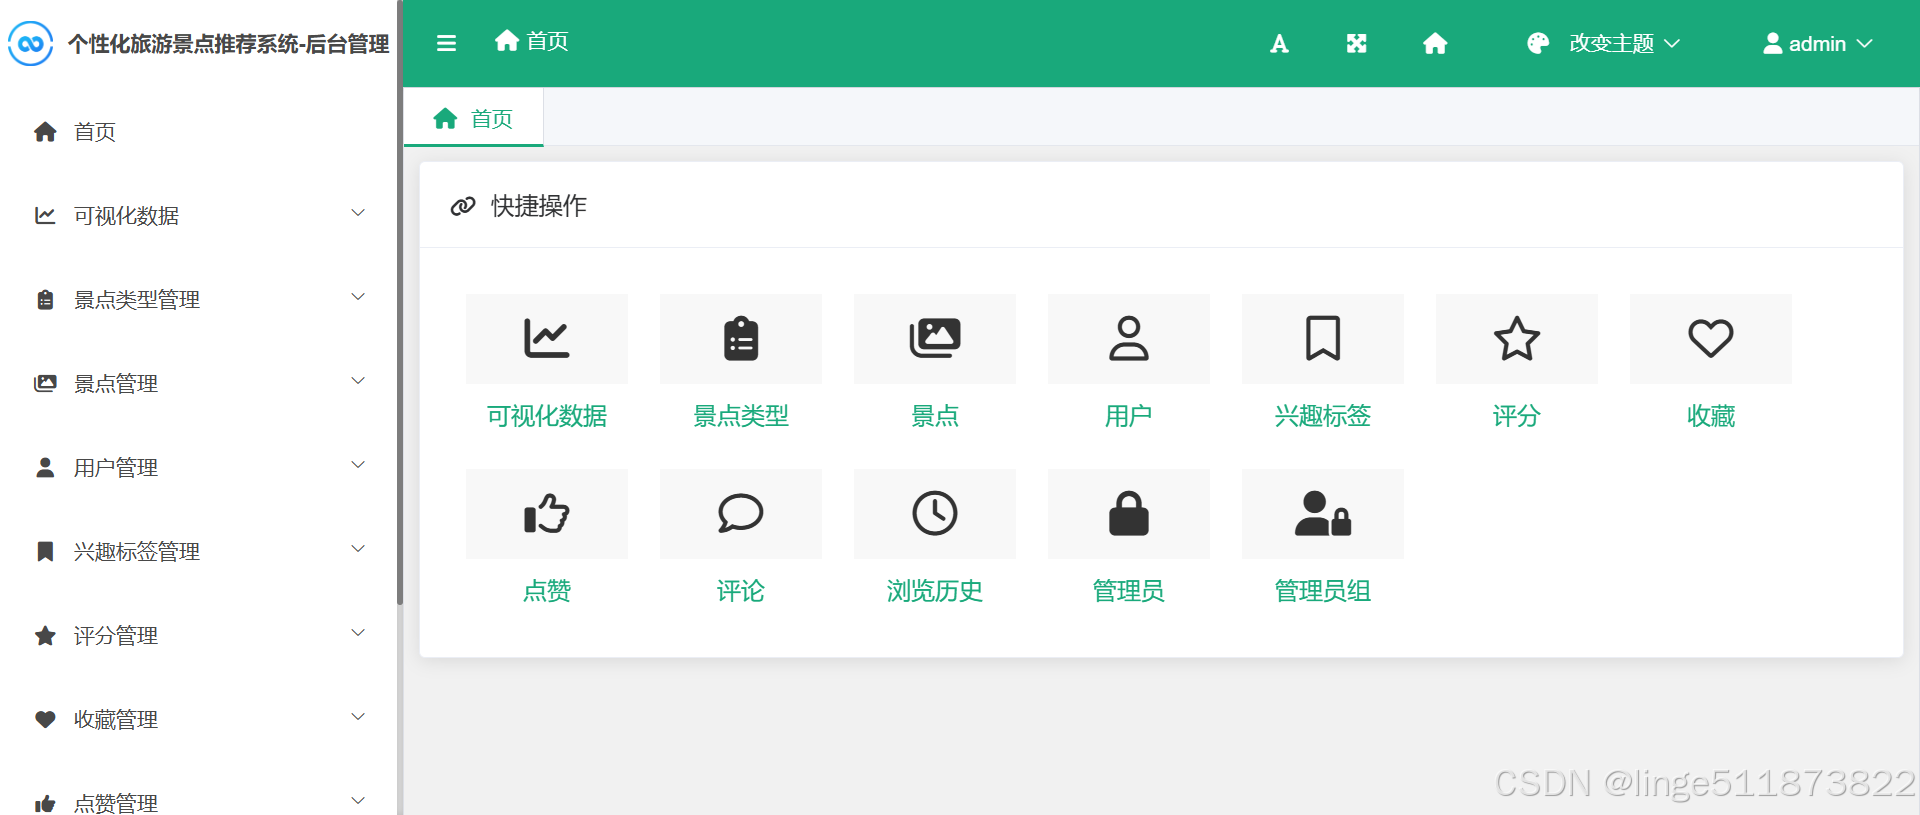Go to 首页 in the sidebar
The width and height of the screenshot is (1920, 815).
pyautogui.click(x=199, y=132)
